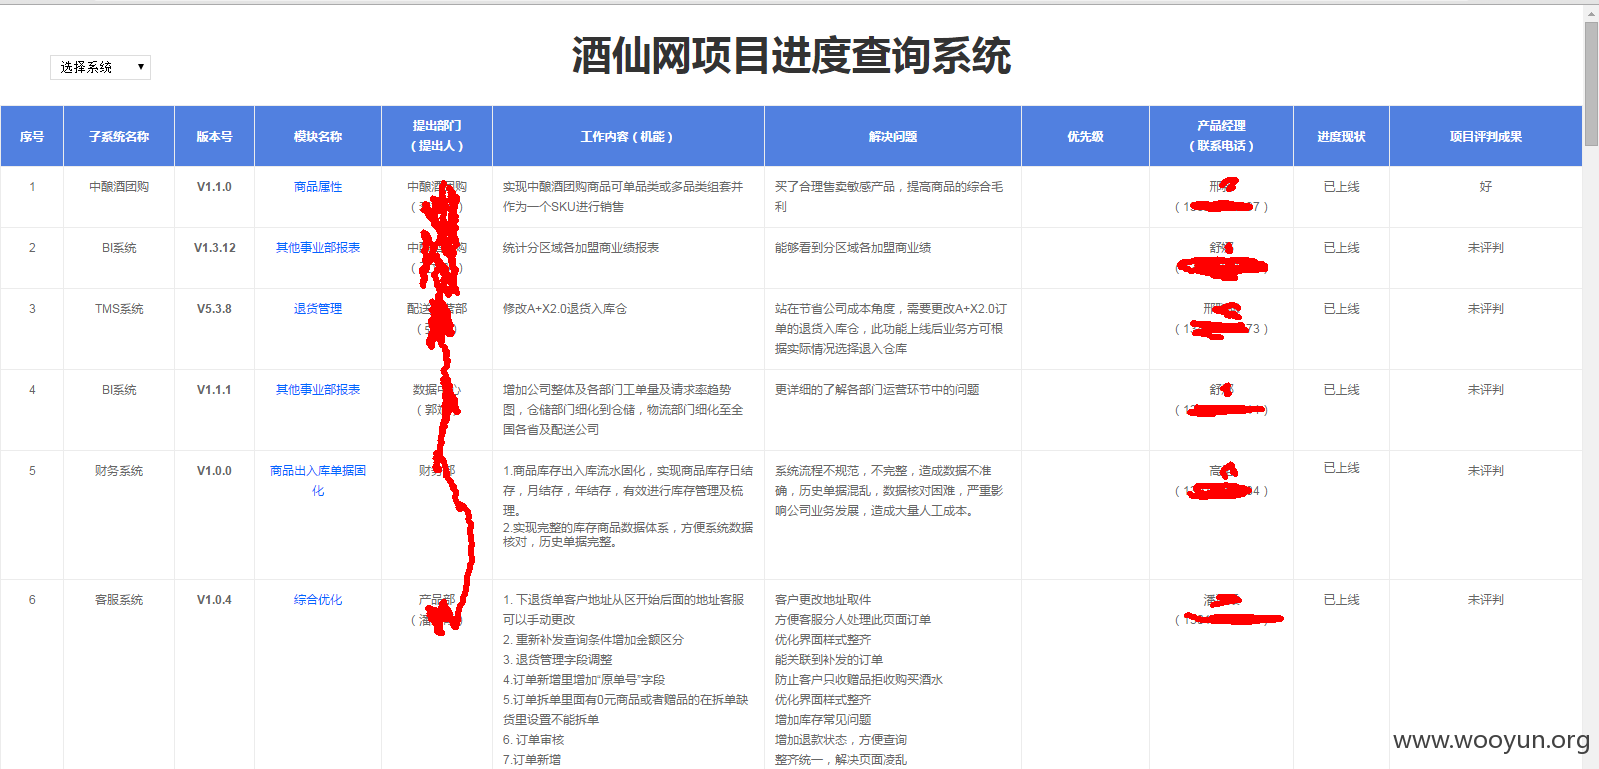1599x769 pixels.
Task: Click 已上线 status in row 1
Action: (x=1341, y=187)
